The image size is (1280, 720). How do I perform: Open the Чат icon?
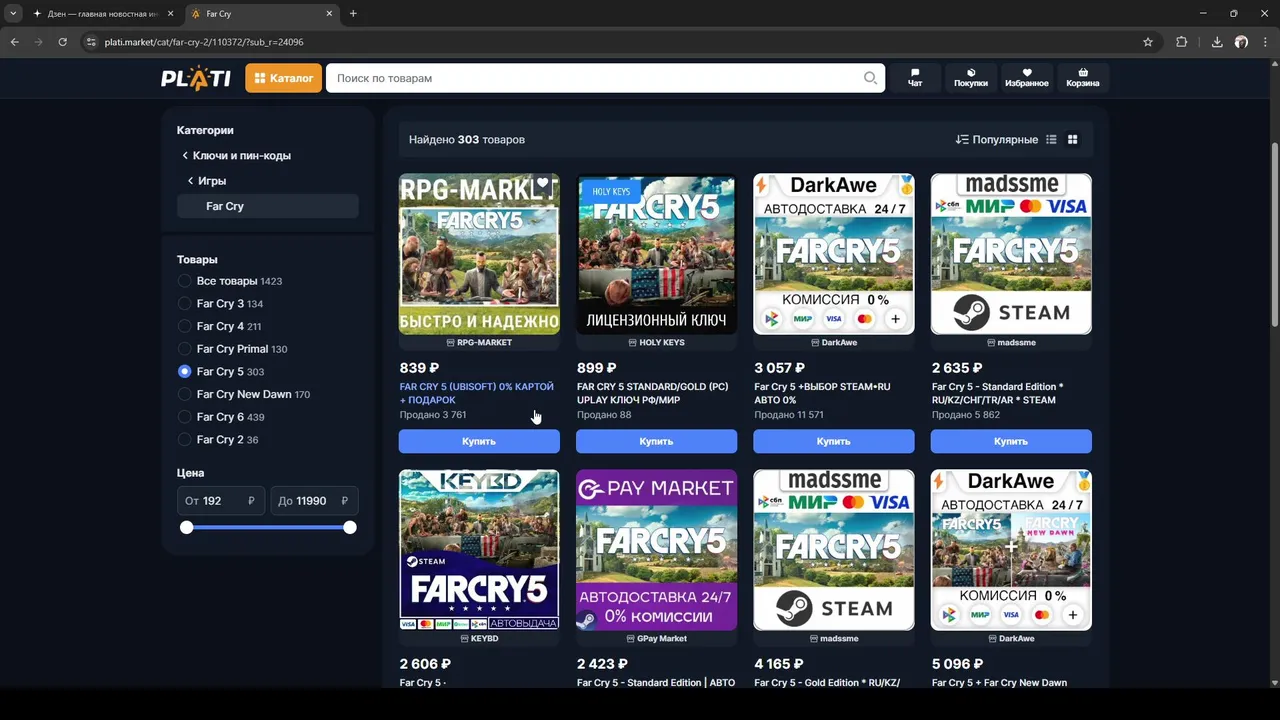pos(915,78)
